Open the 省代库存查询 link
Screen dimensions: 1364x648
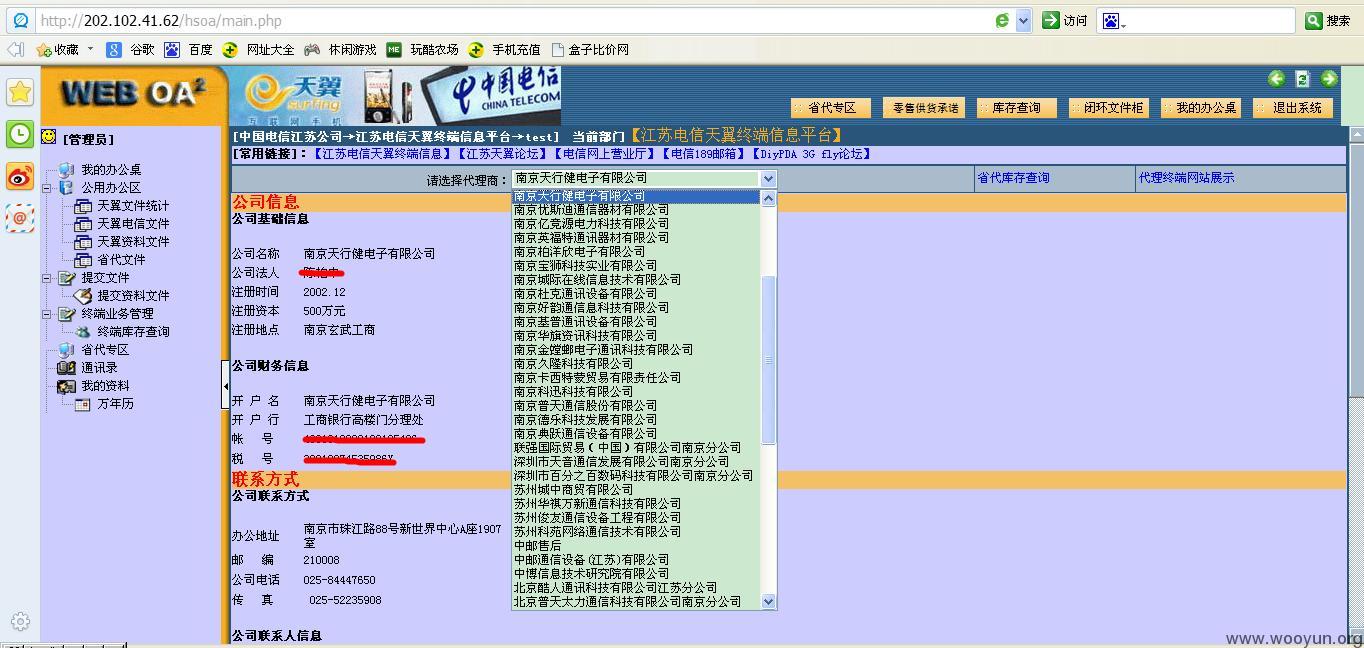(x=1013, y=178)
